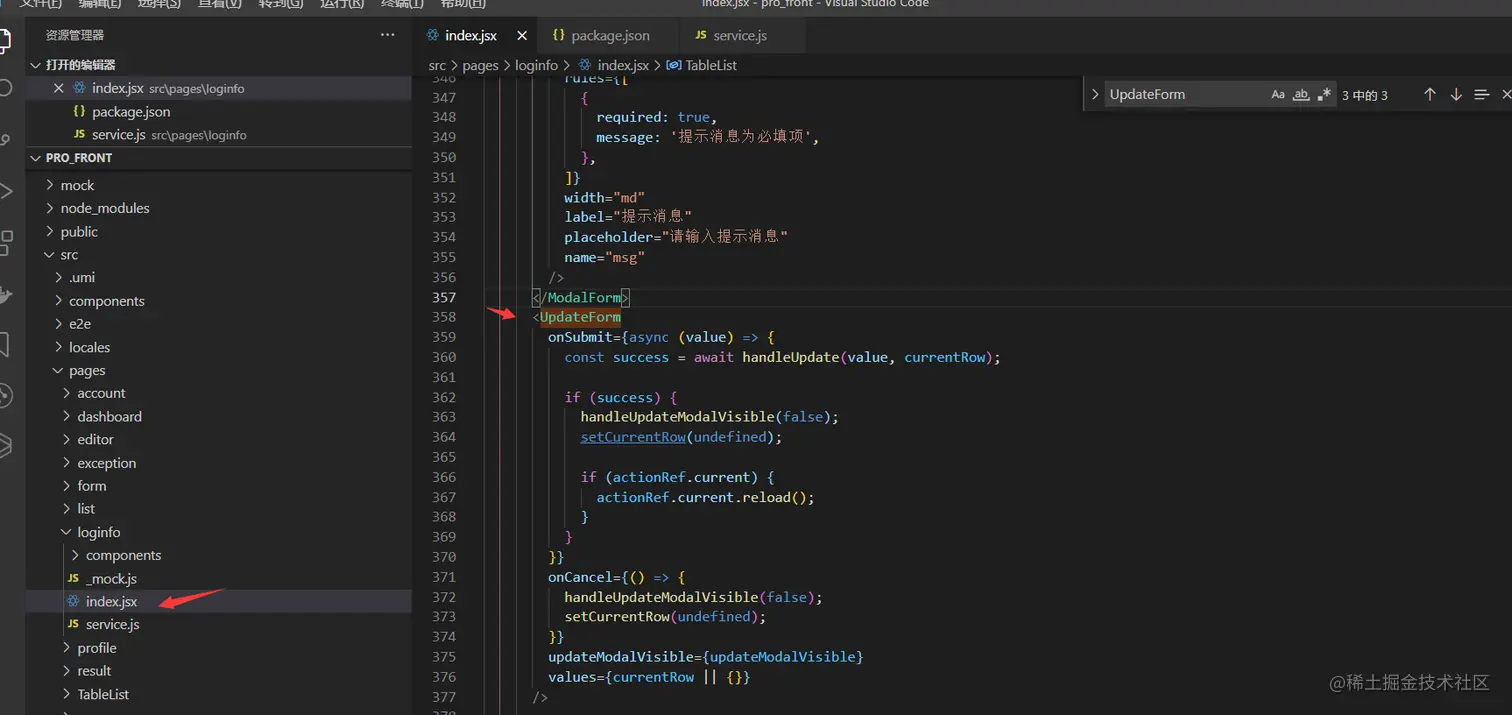Screen dimensions: 1512x715
Task: Select service.js in open editors list
Action: [118, 134]
